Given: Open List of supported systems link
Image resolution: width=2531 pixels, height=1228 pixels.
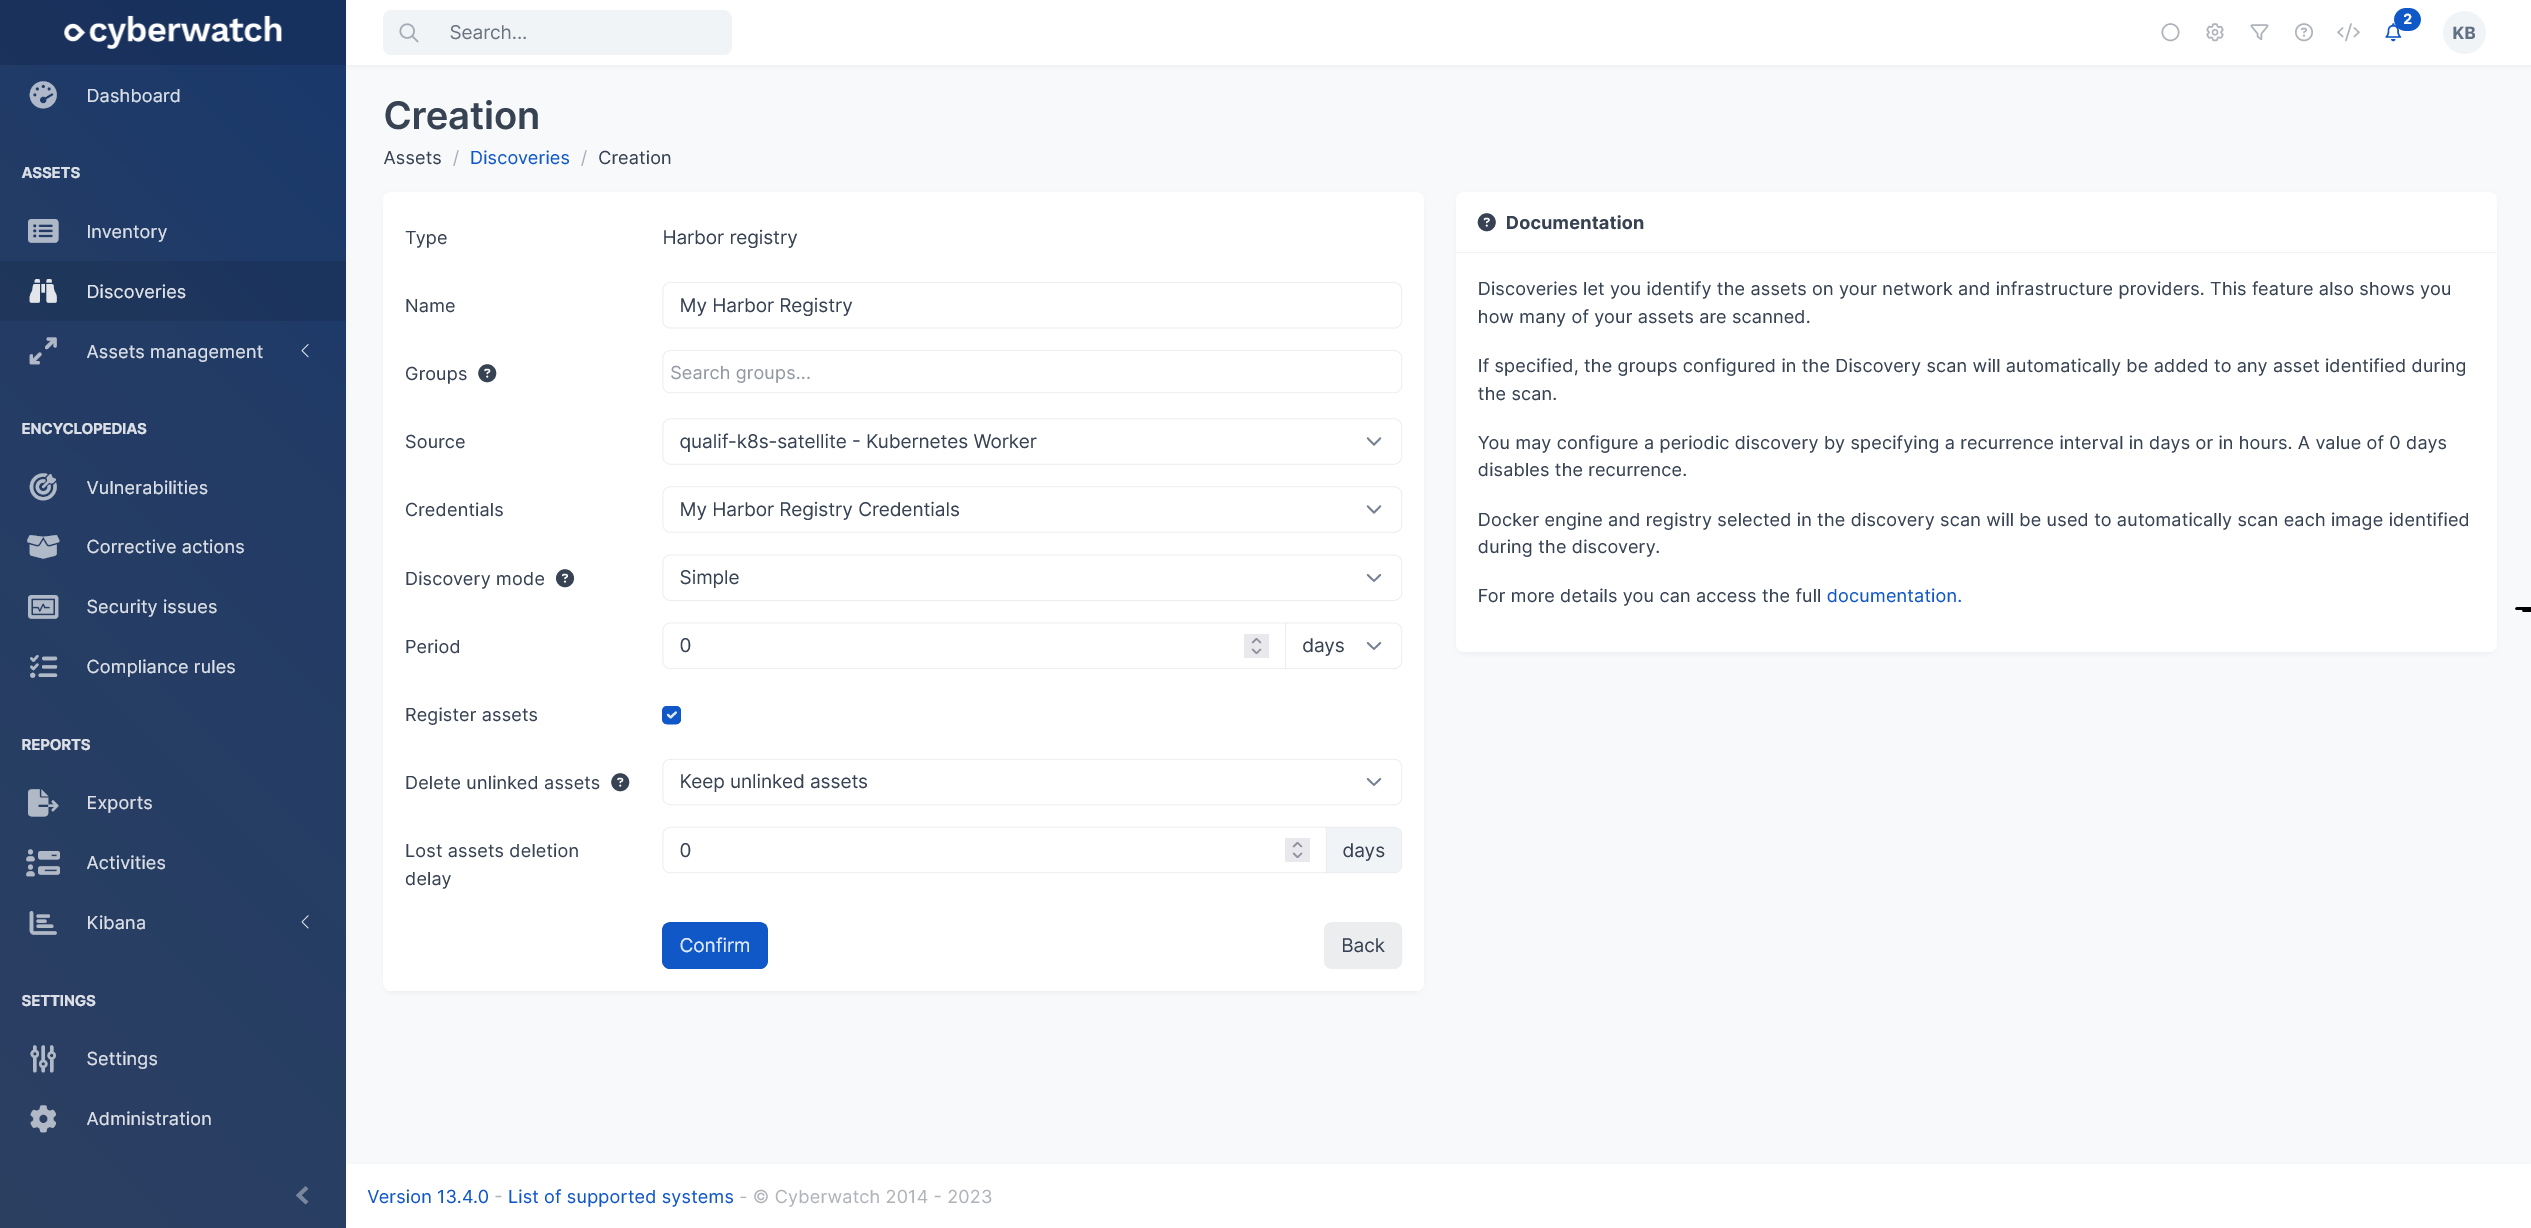Looking at the screenshot, I should (x=620, y=1196).
